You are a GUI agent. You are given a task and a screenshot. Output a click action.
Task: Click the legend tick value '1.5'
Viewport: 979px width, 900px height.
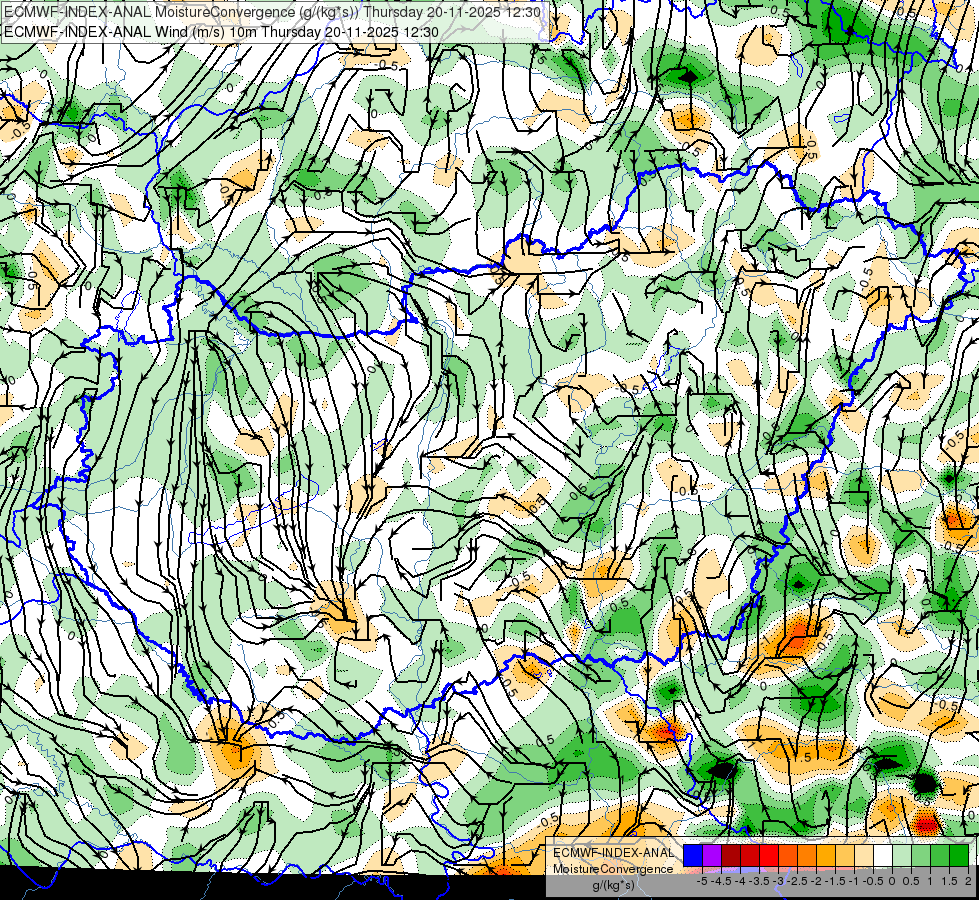(948, 881)
